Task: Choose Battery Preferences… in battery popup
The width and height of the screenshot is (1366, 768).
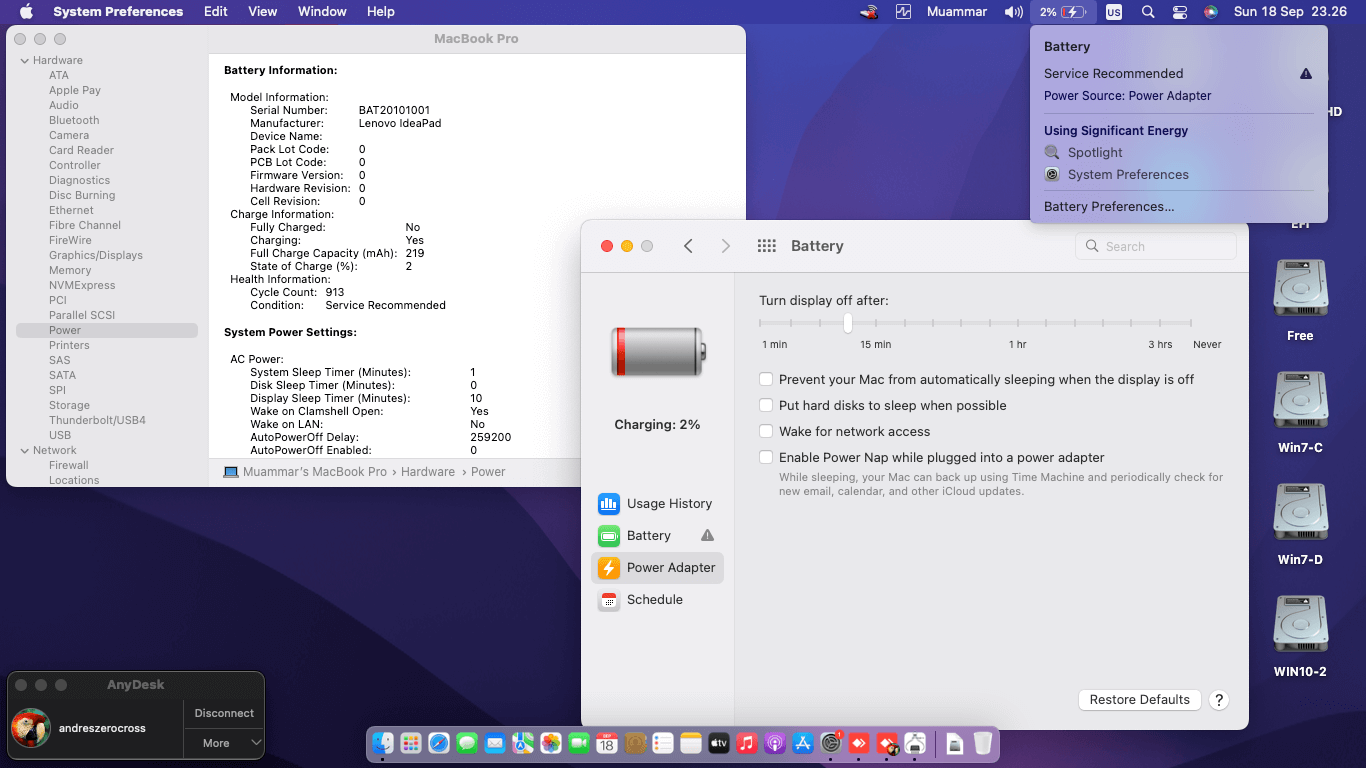Action: [1109, 207]
